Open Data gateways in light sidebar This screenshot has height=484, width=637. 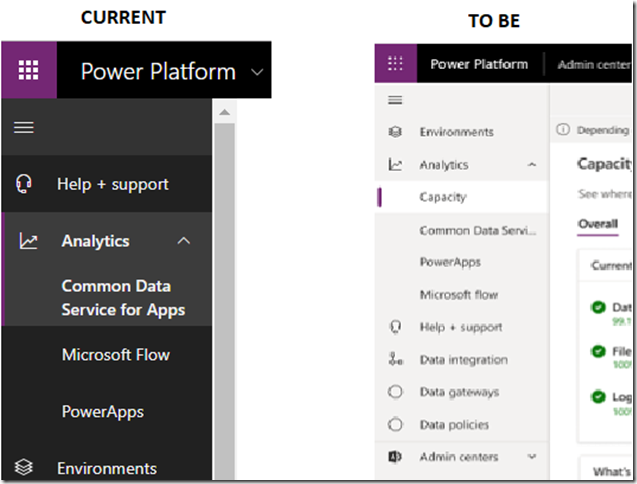tap(459, 392)
